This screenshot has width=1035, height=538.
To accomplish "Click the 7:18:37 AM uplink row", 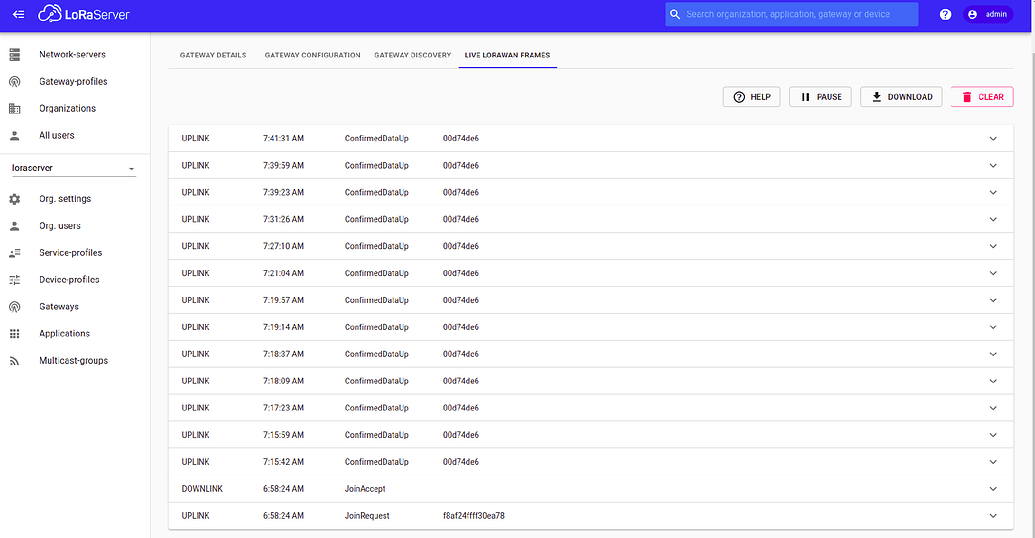I will click(591, 354).
